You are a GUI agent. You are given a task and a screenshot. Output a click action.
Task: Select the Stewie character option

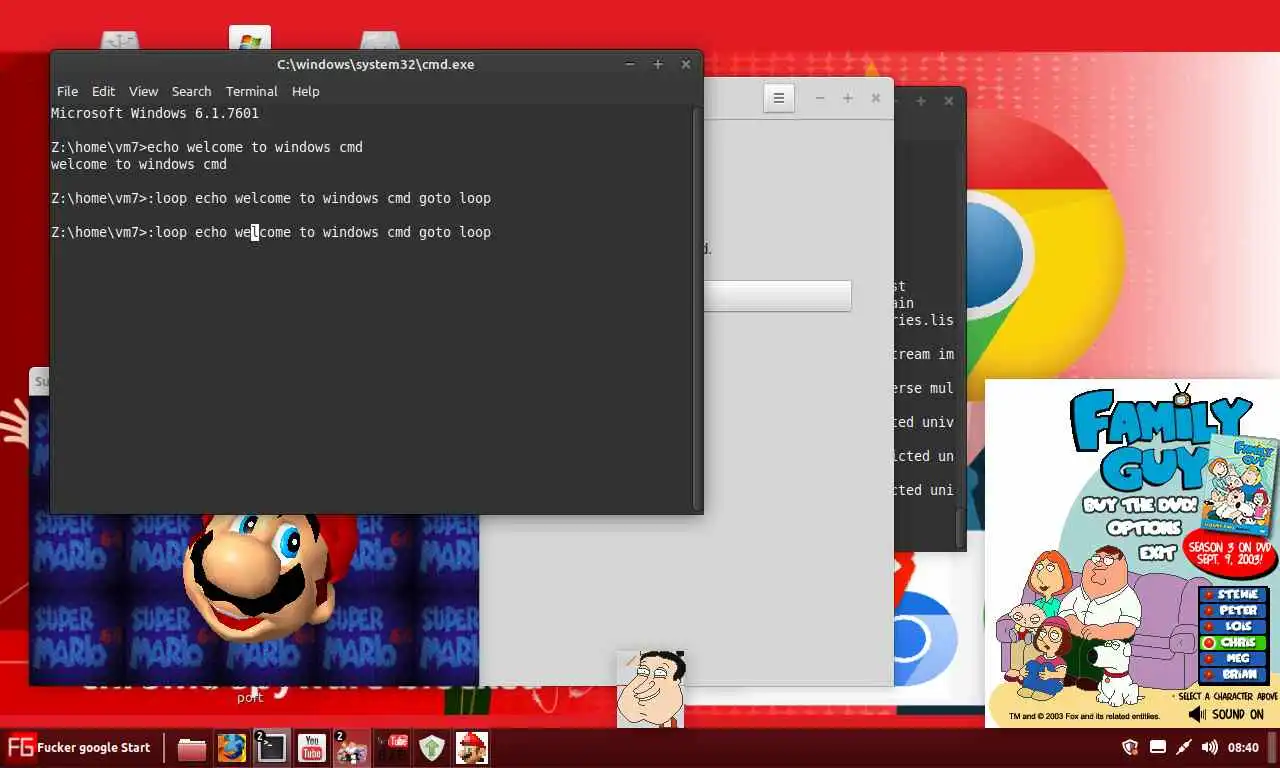point(1233,595)
